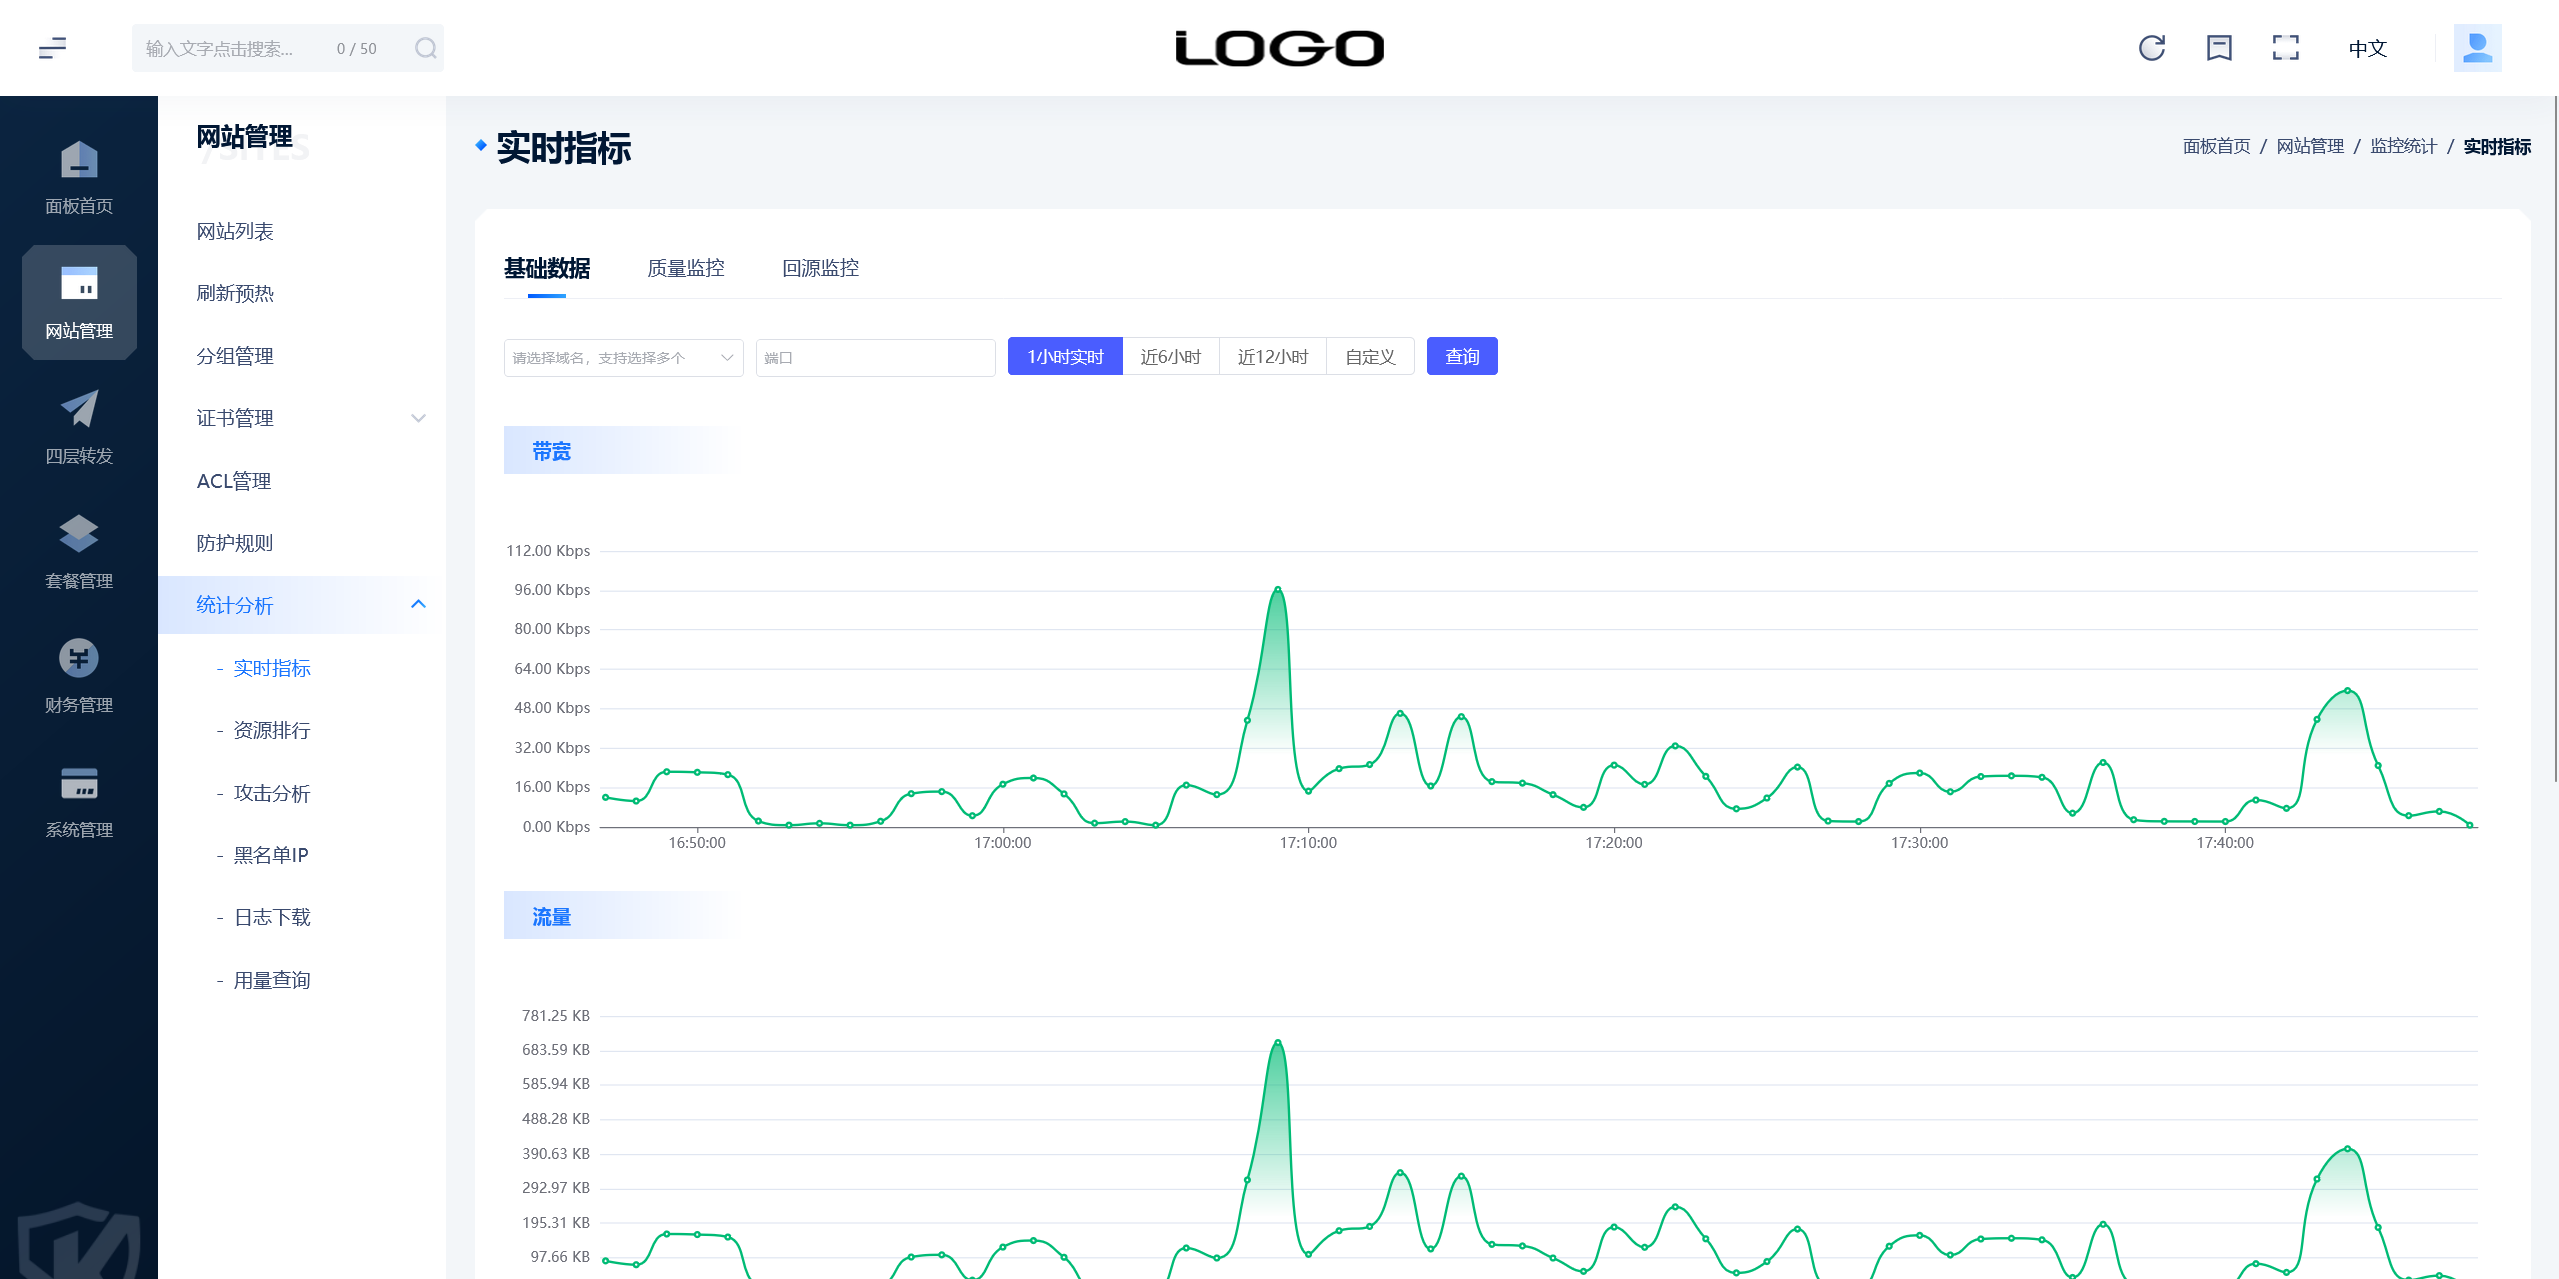Open 证书管理 menu item

(235, 418)
